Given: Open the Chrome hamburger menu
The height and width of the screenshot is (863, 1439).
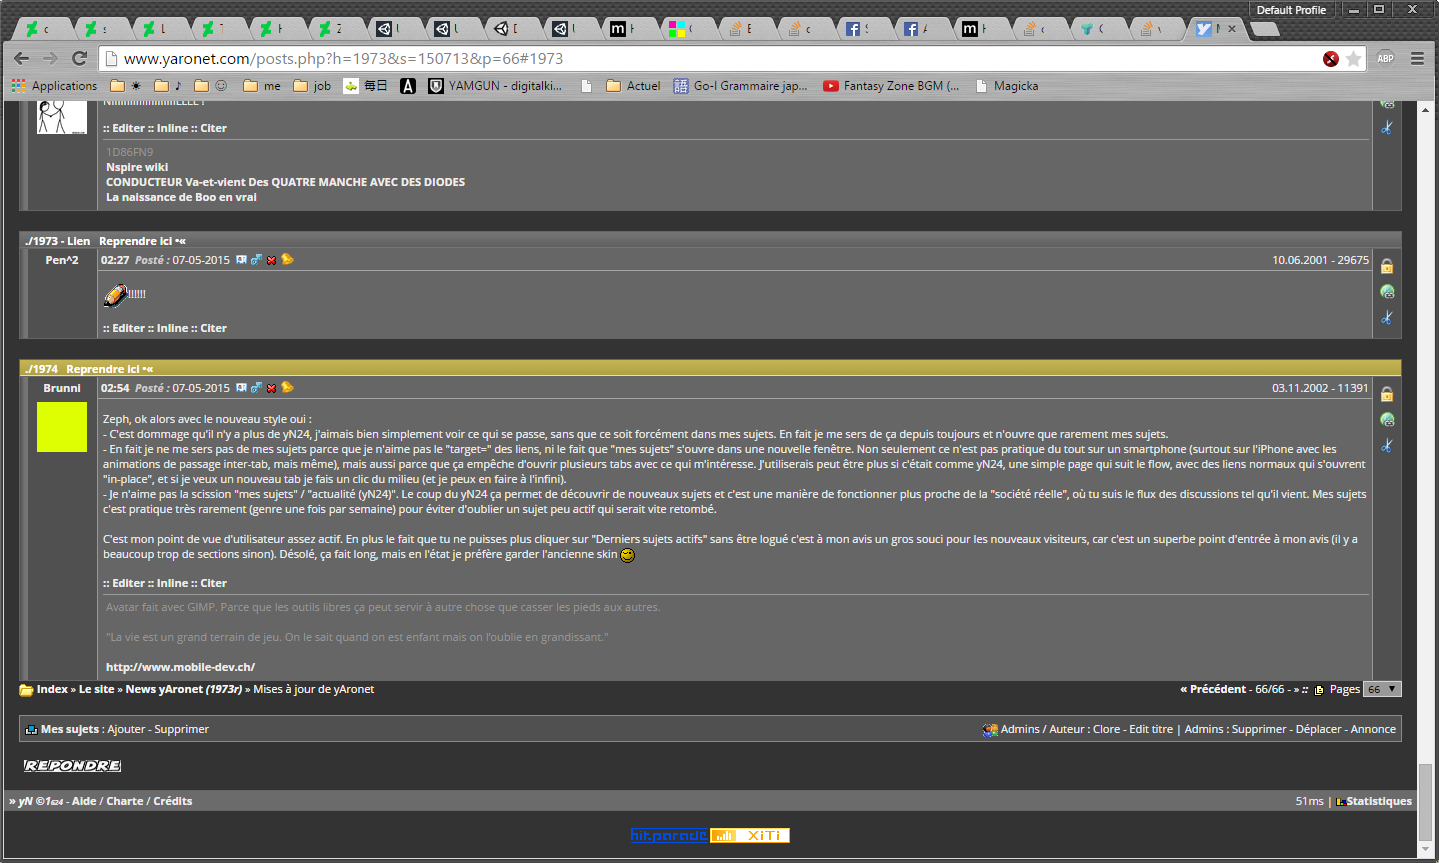Looking at the screenshot, I should tap(1417, 59).
